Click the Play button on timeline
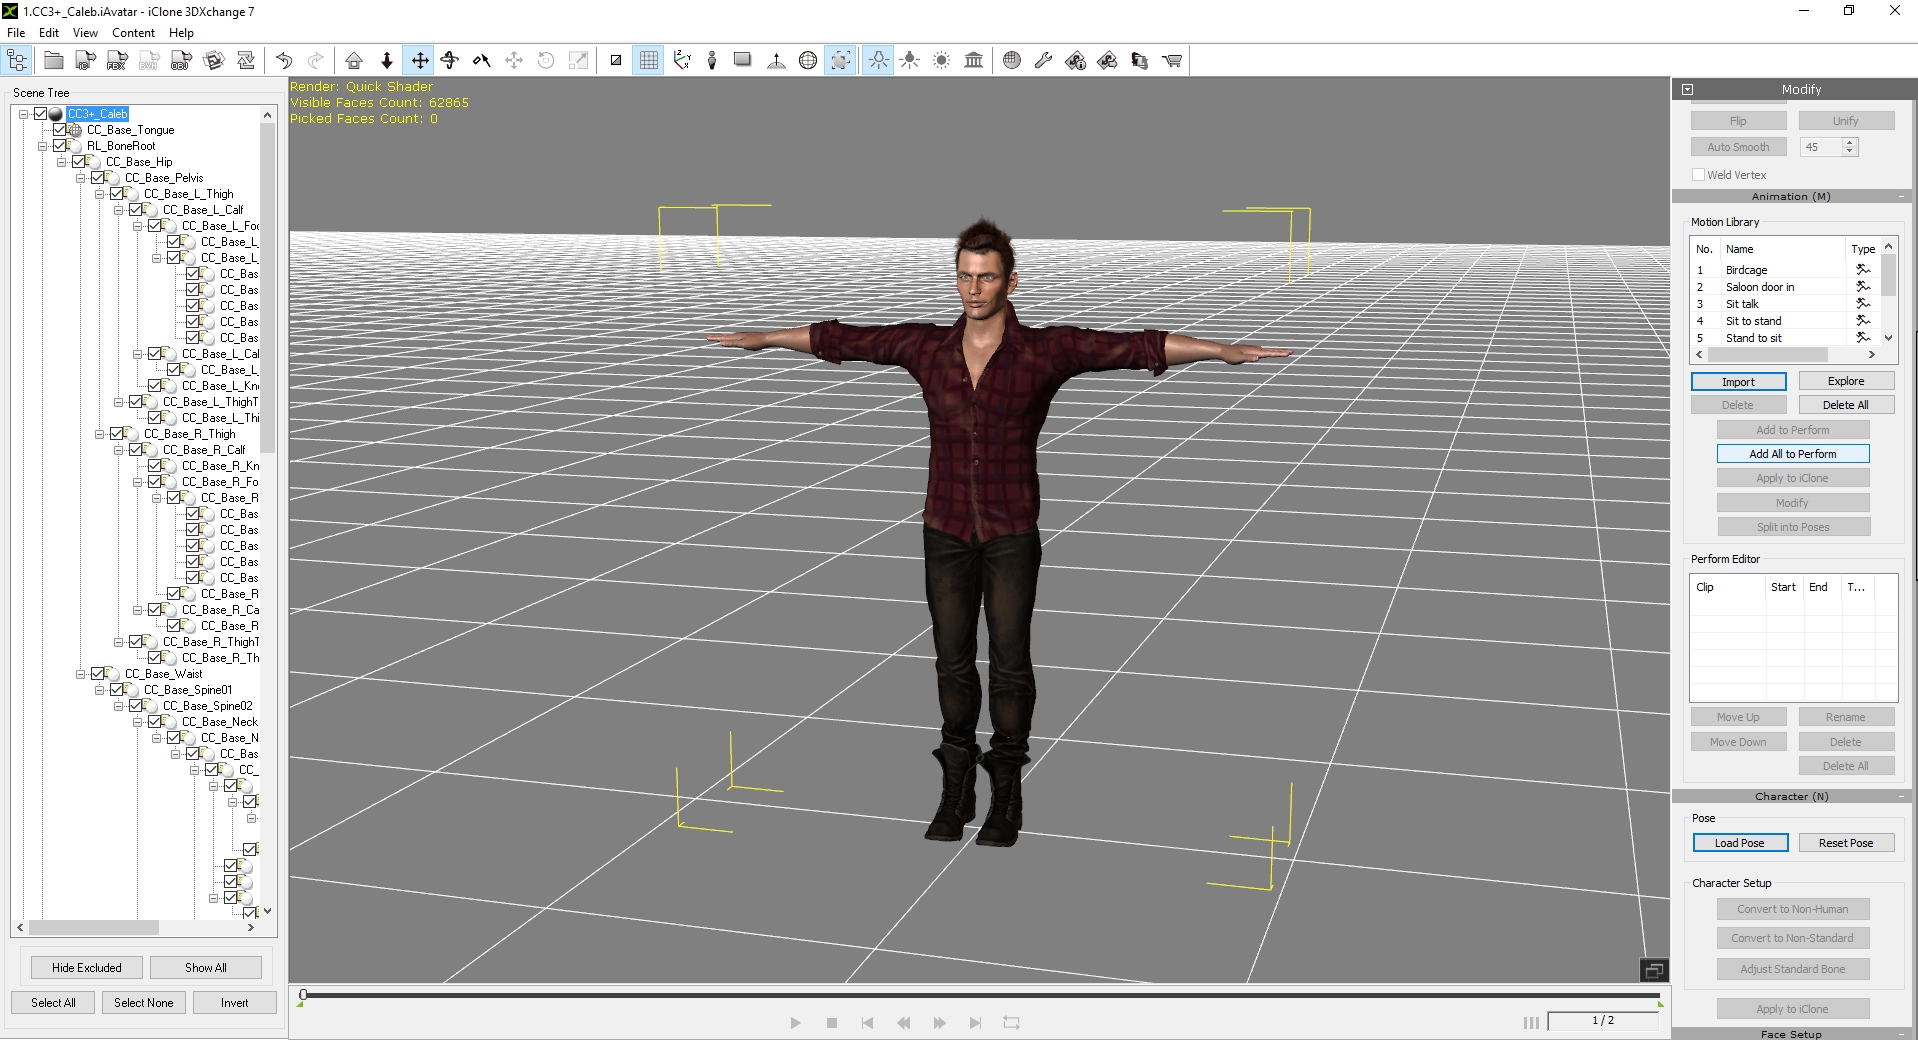The width and height of the screenshot is (1918, 1040). [795, 1023]
